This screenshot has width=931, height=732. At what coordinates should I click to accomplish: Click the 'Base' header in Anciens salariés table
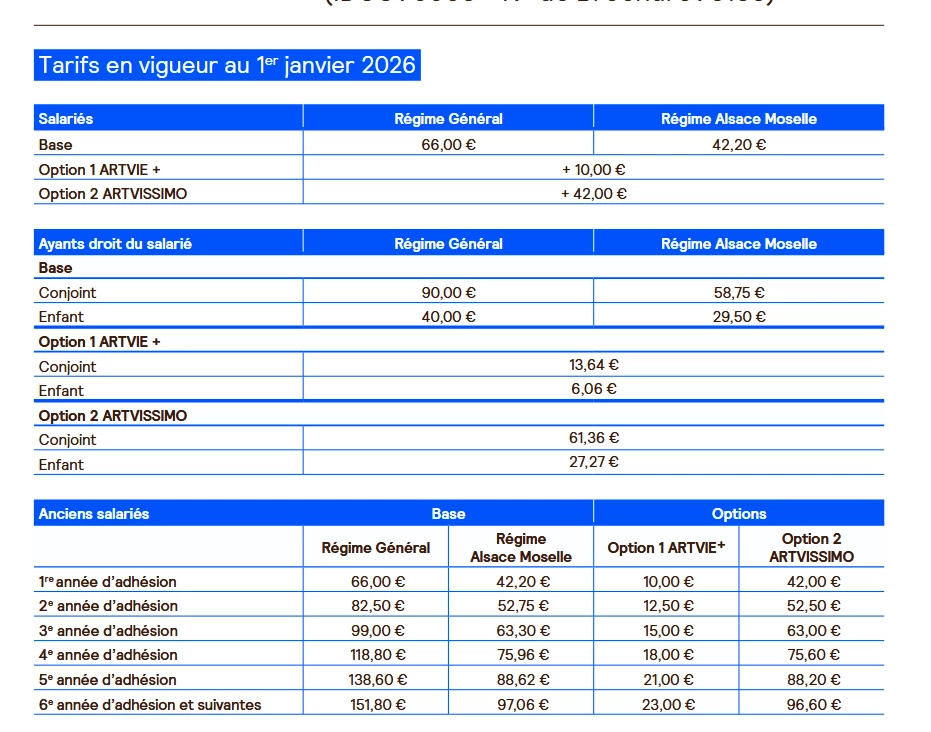click(448, 514)
